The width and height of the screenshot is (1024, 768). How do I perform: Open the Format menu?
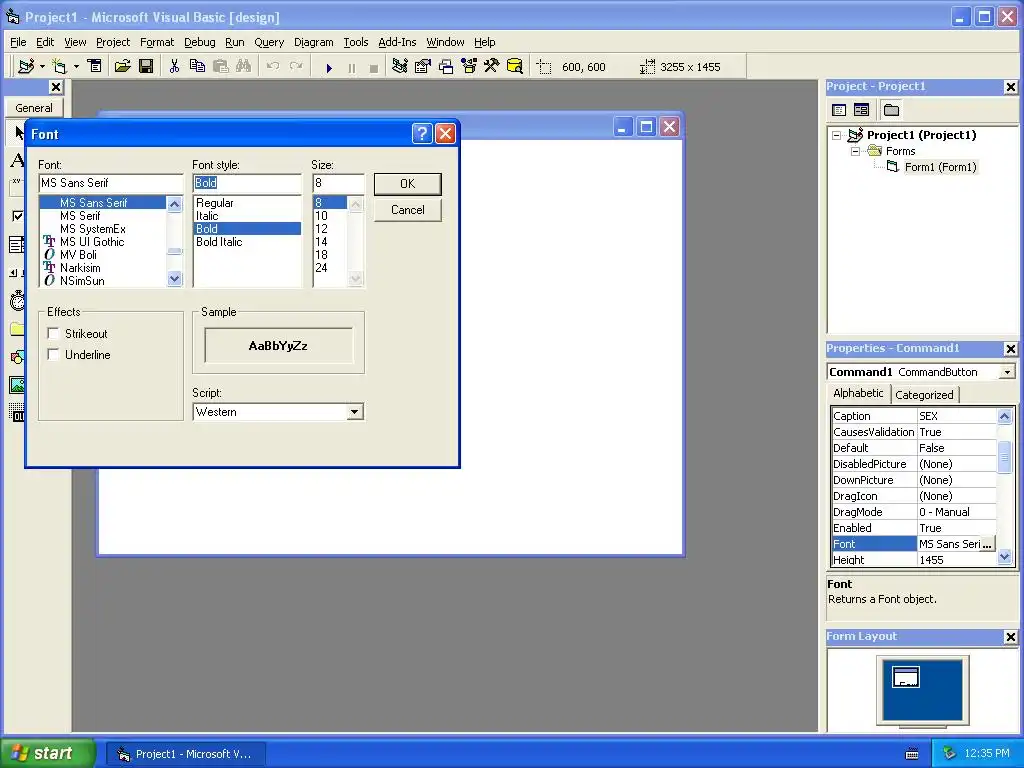tap(157, 42)
